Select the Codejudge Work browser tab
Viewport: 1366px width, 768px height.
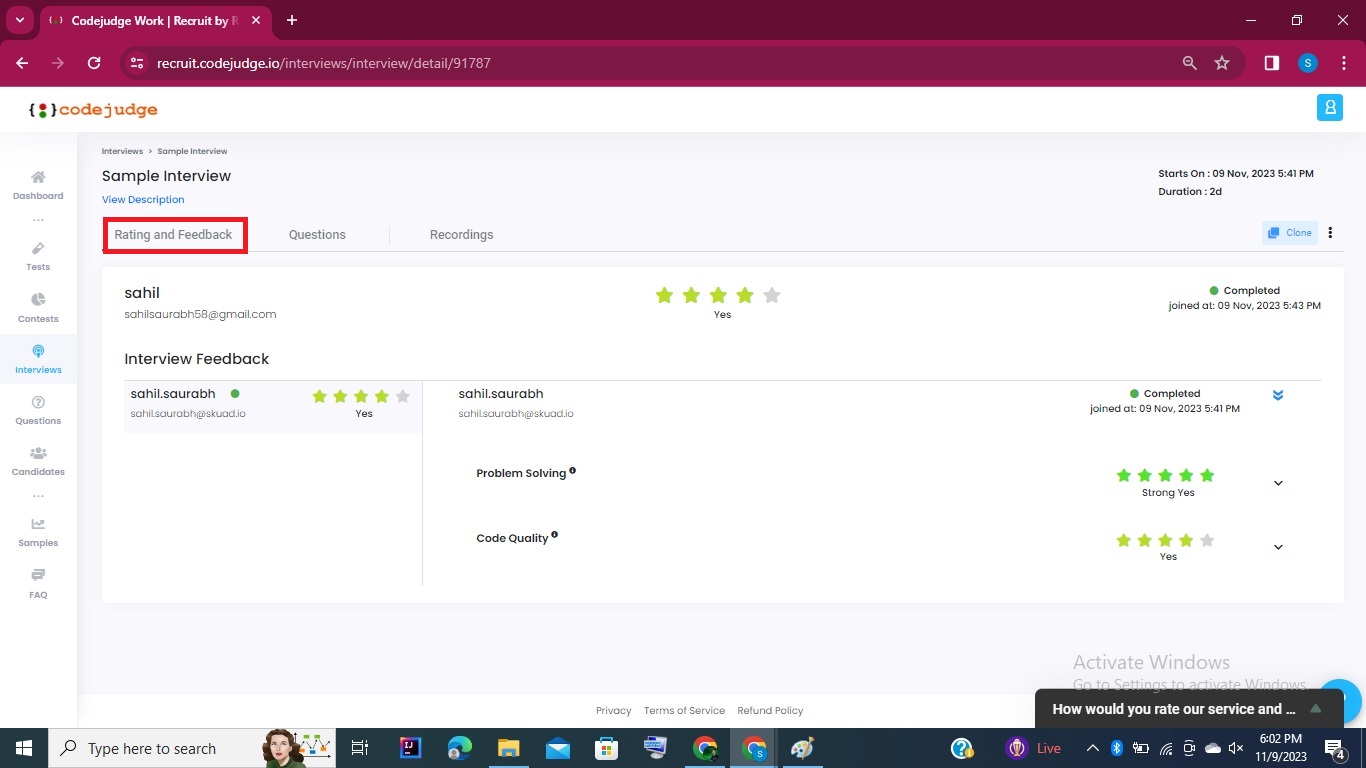(x=153, y=21)
